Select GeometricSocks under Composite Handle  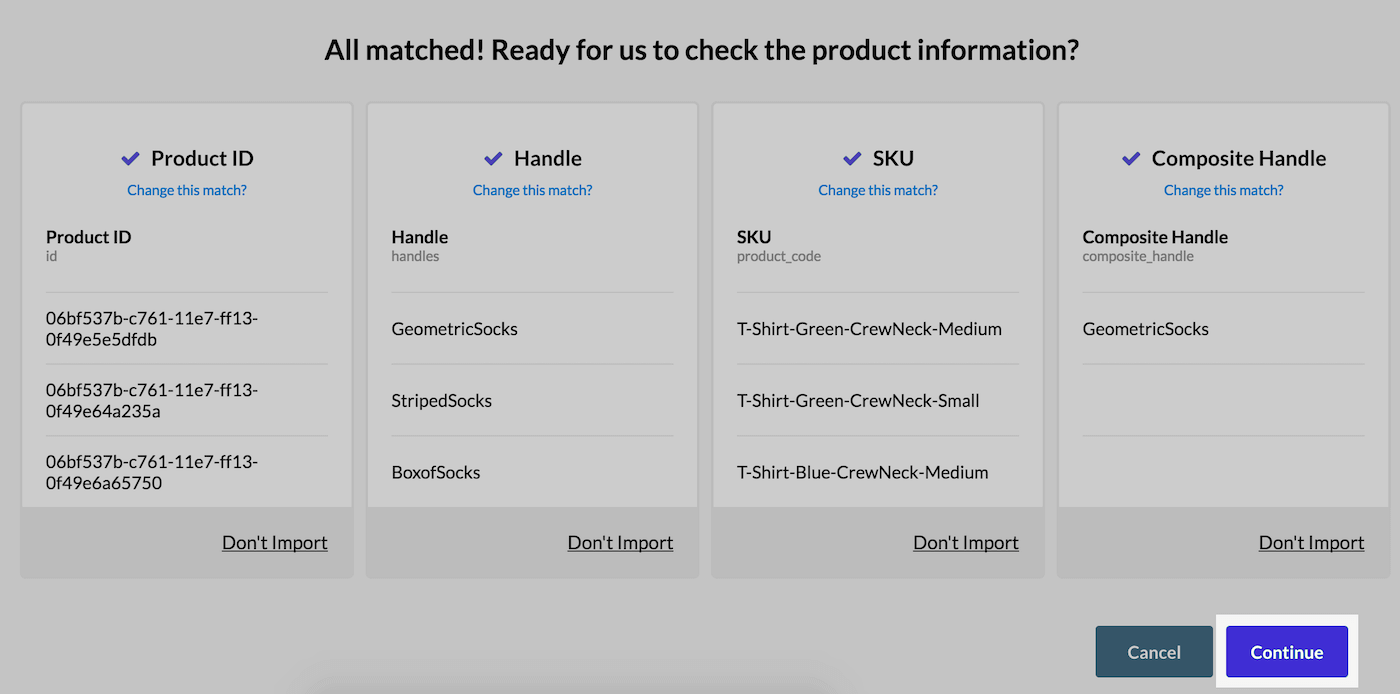[1146, 328]
